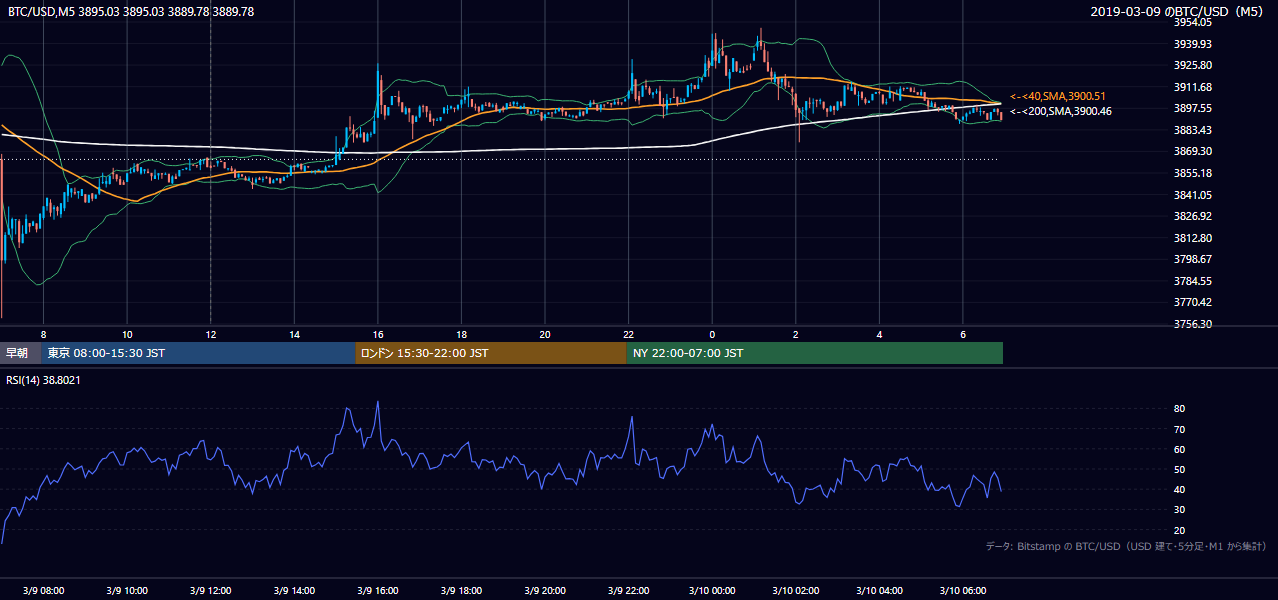This screenshot has height=600, width=1278.
Task: Click the '3/10 00:00' date label
Action: pyautogui.click(x=711, y=591)
